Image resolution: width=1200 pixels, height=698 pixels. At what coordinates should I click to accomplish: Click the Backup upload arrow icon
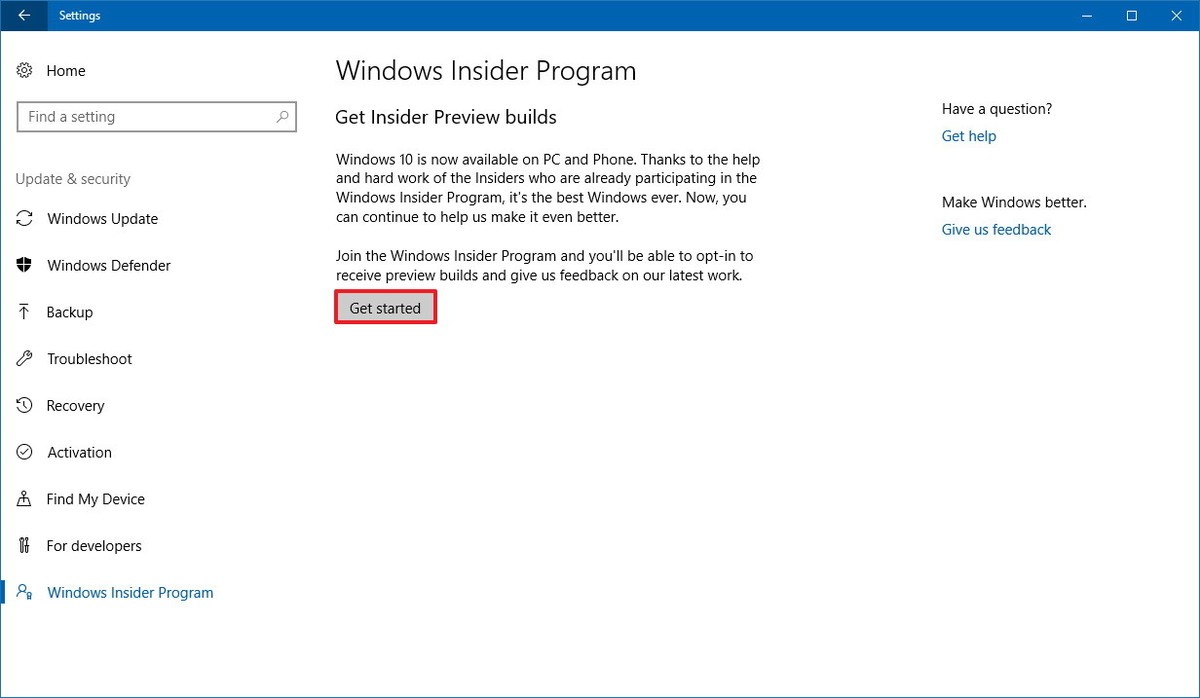[25, 312]
